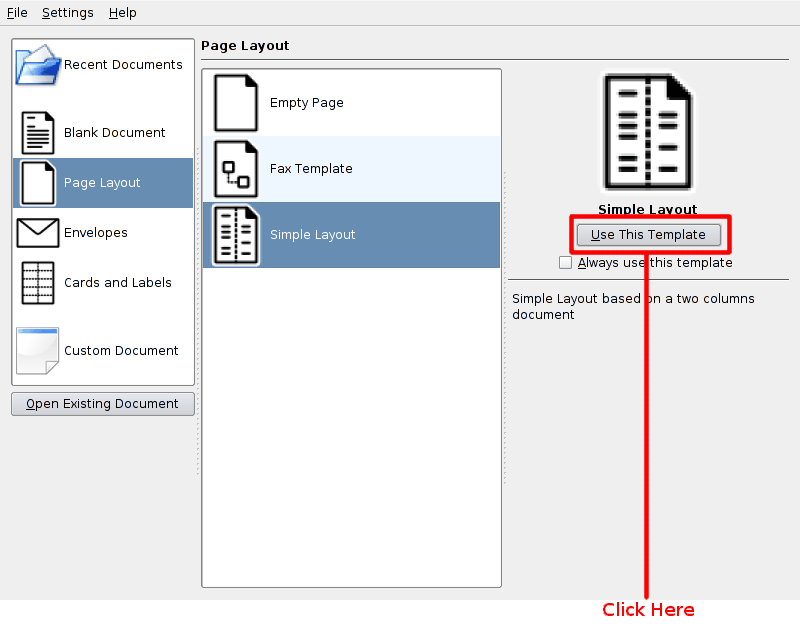This screenshot has height=640, width=800.
Task: Choose the Cards and Labels icon
Action: (x=38, y=283)
